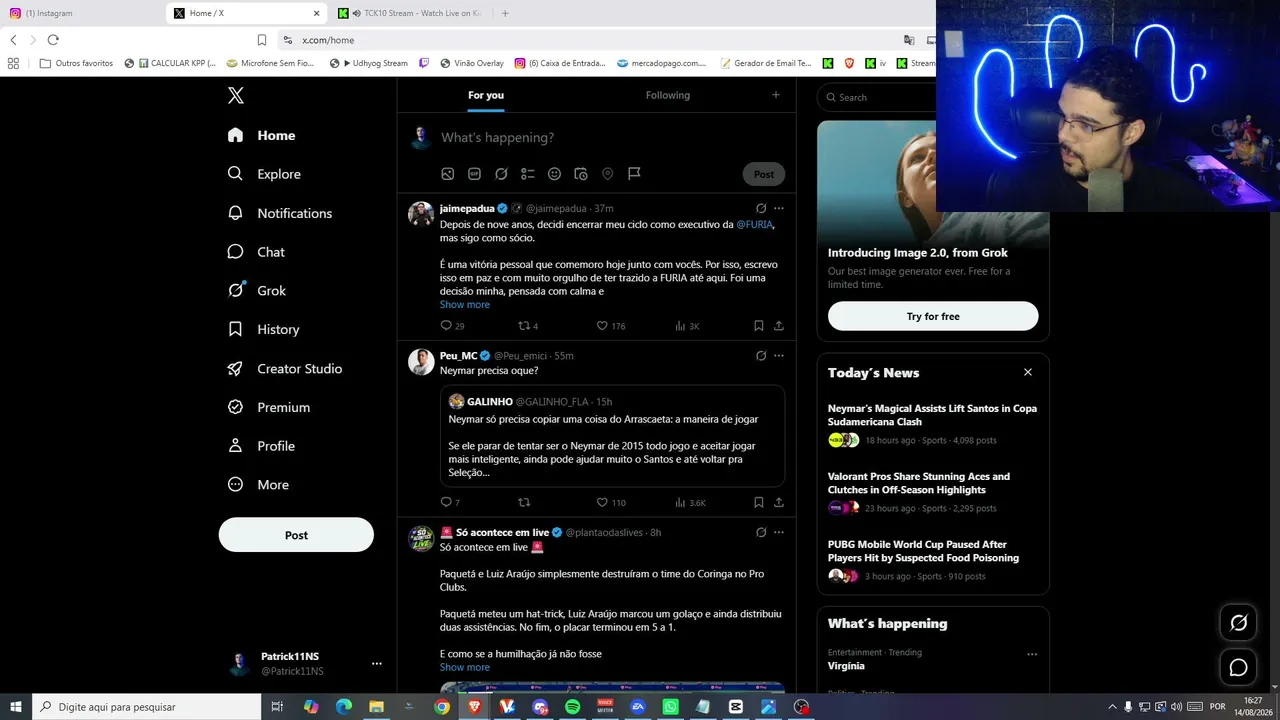
Task: Open Notifications in the sidebar
Action: 280,213
